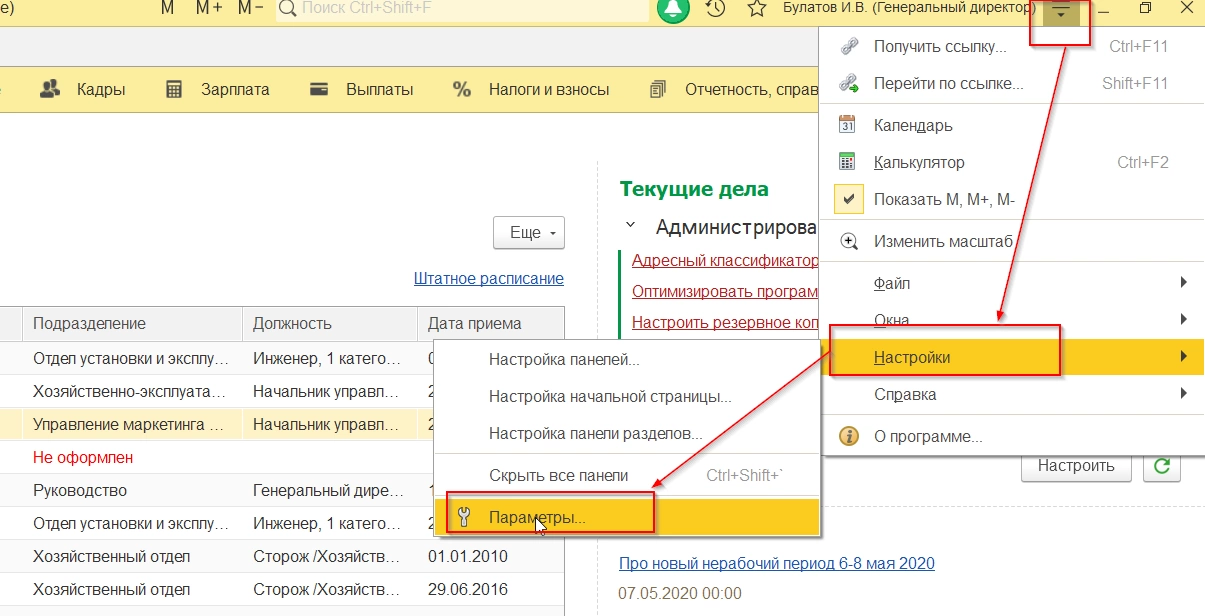
Task: Click the search magnifier icon
Action: pyautogui.click(x=288, y=8)
